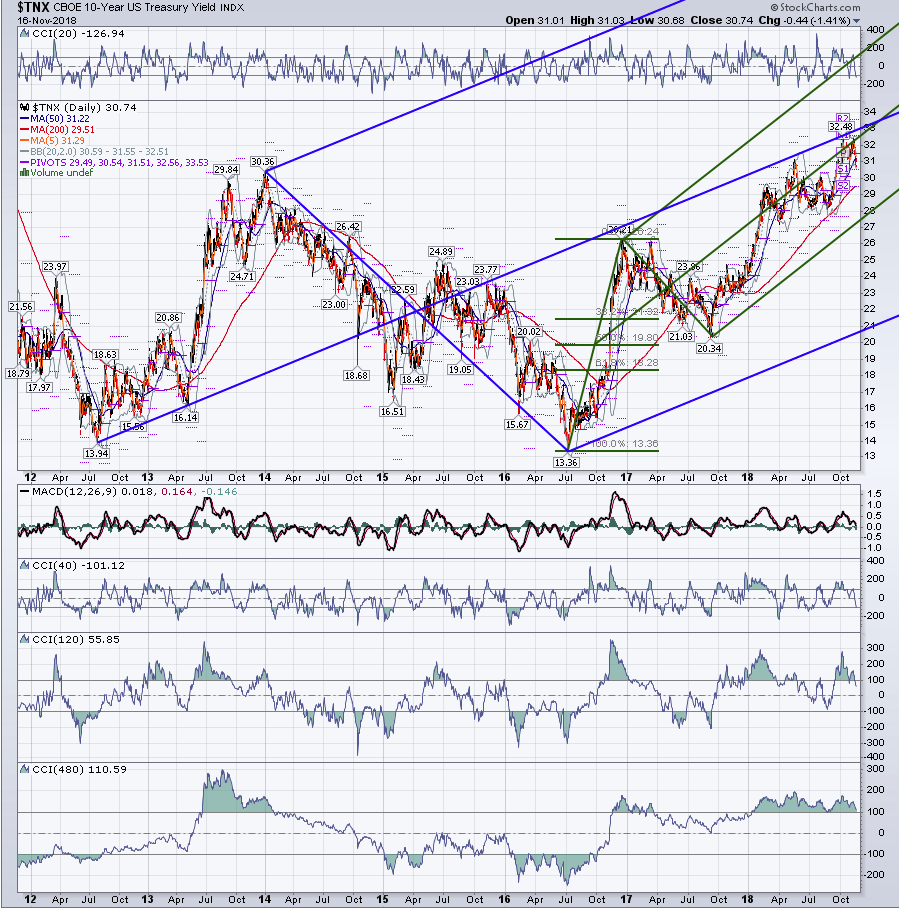Click the 'CCI(40) -101.12' panel label

78,565
